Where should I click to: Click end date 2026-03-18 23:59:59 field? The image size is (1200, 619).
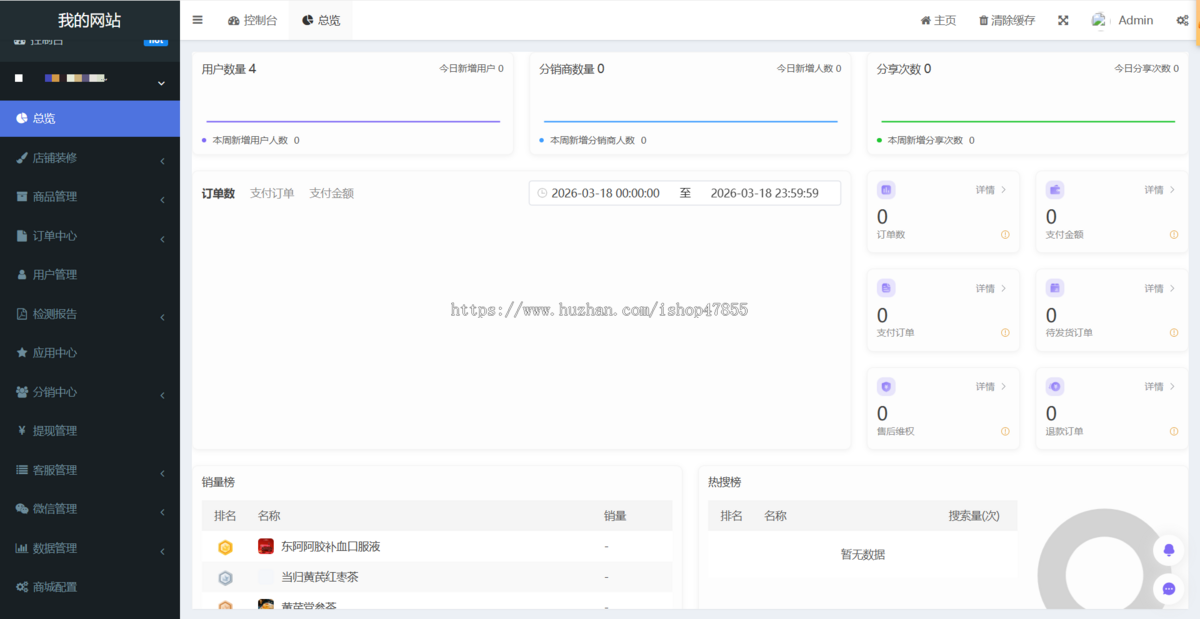765,193
